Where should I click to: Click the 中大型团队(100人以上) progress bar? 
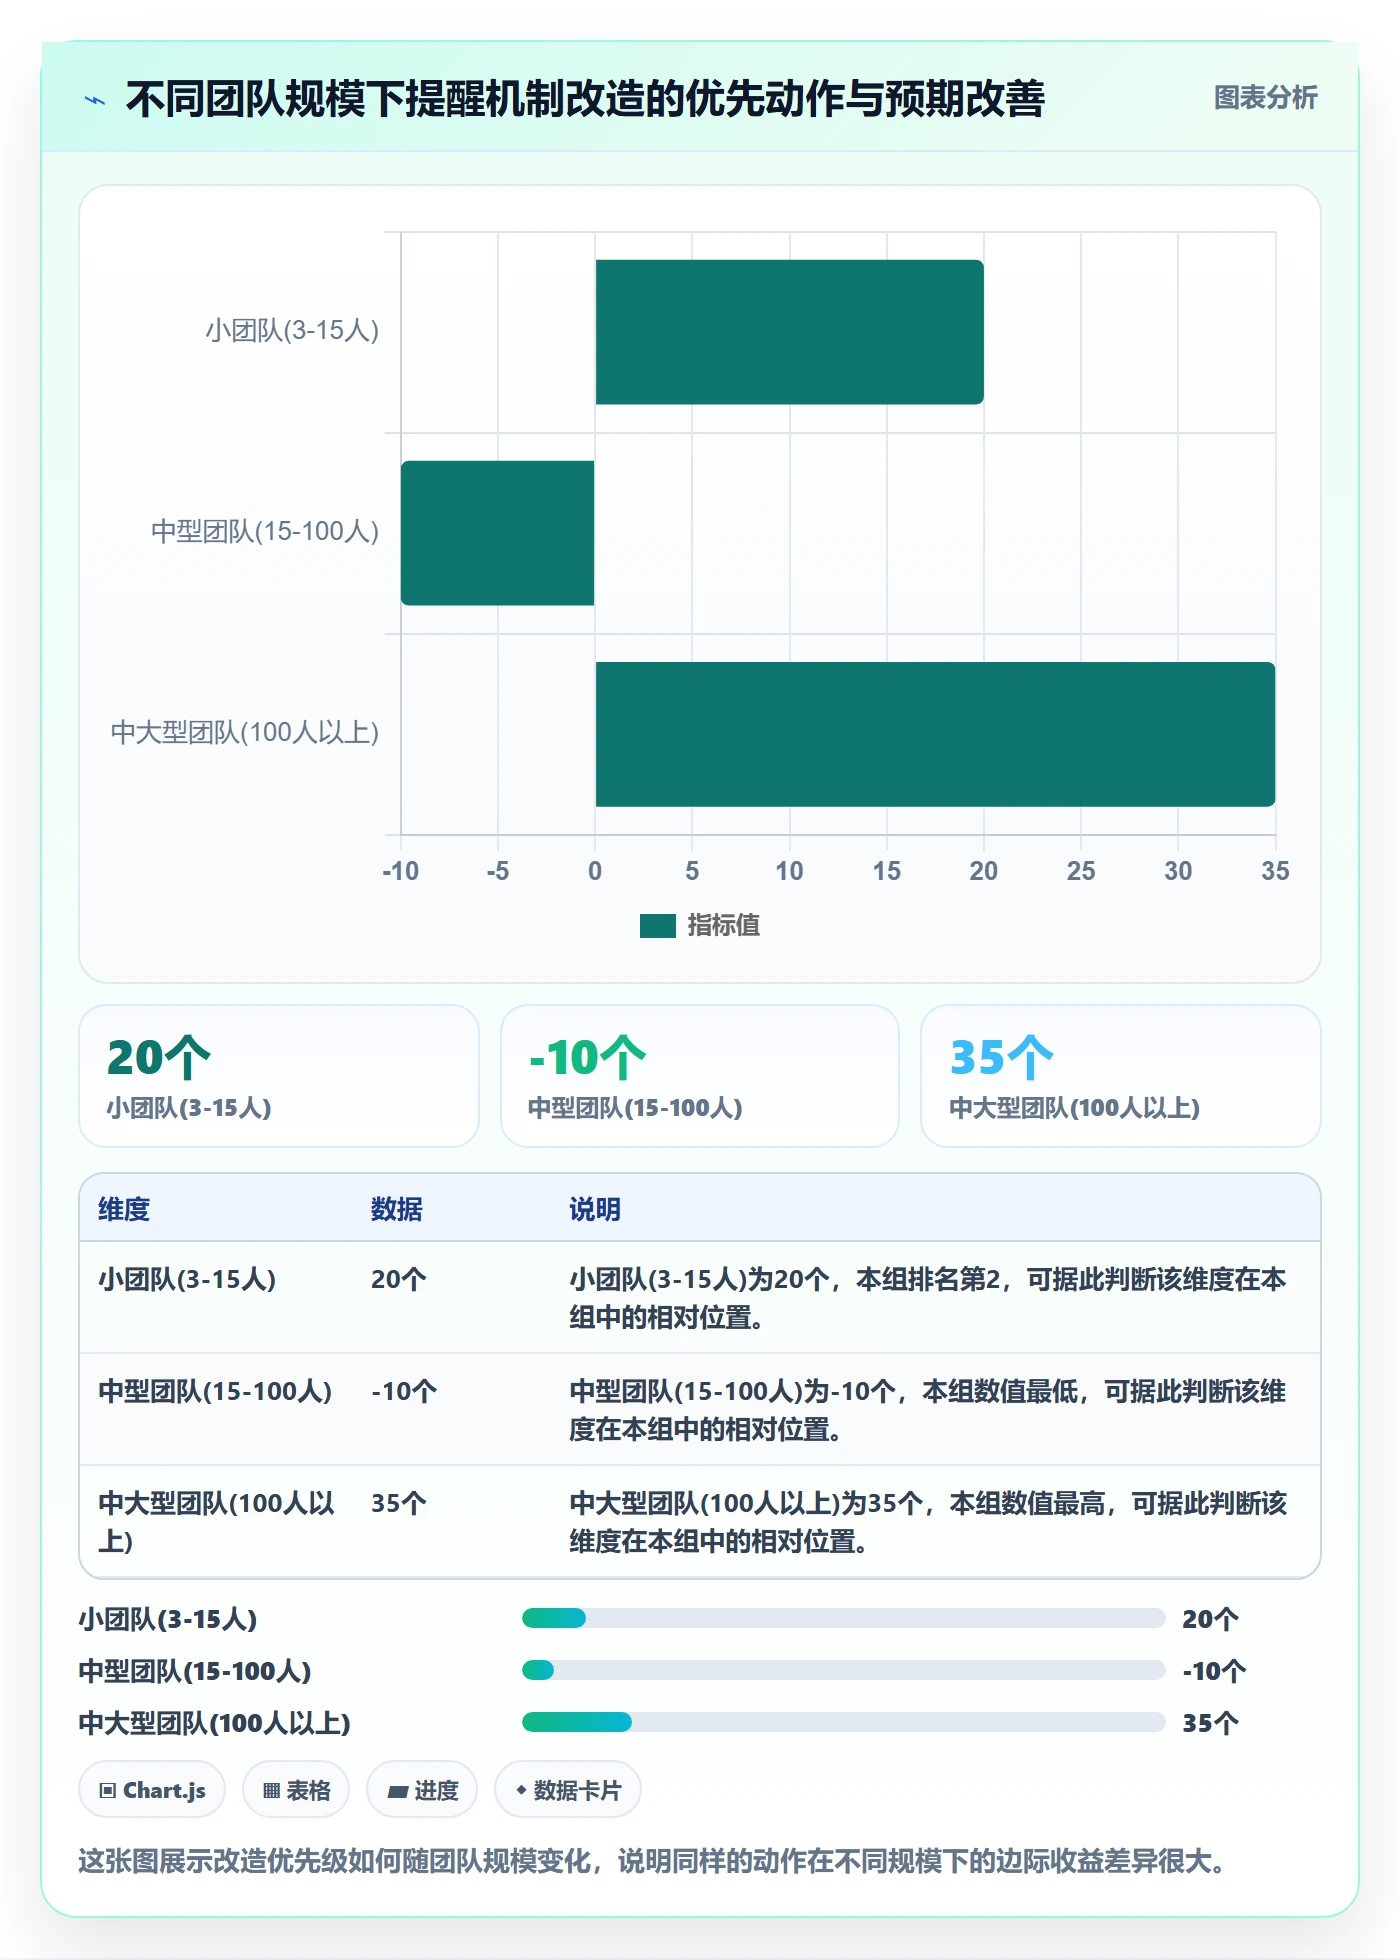coord(843,1722)
